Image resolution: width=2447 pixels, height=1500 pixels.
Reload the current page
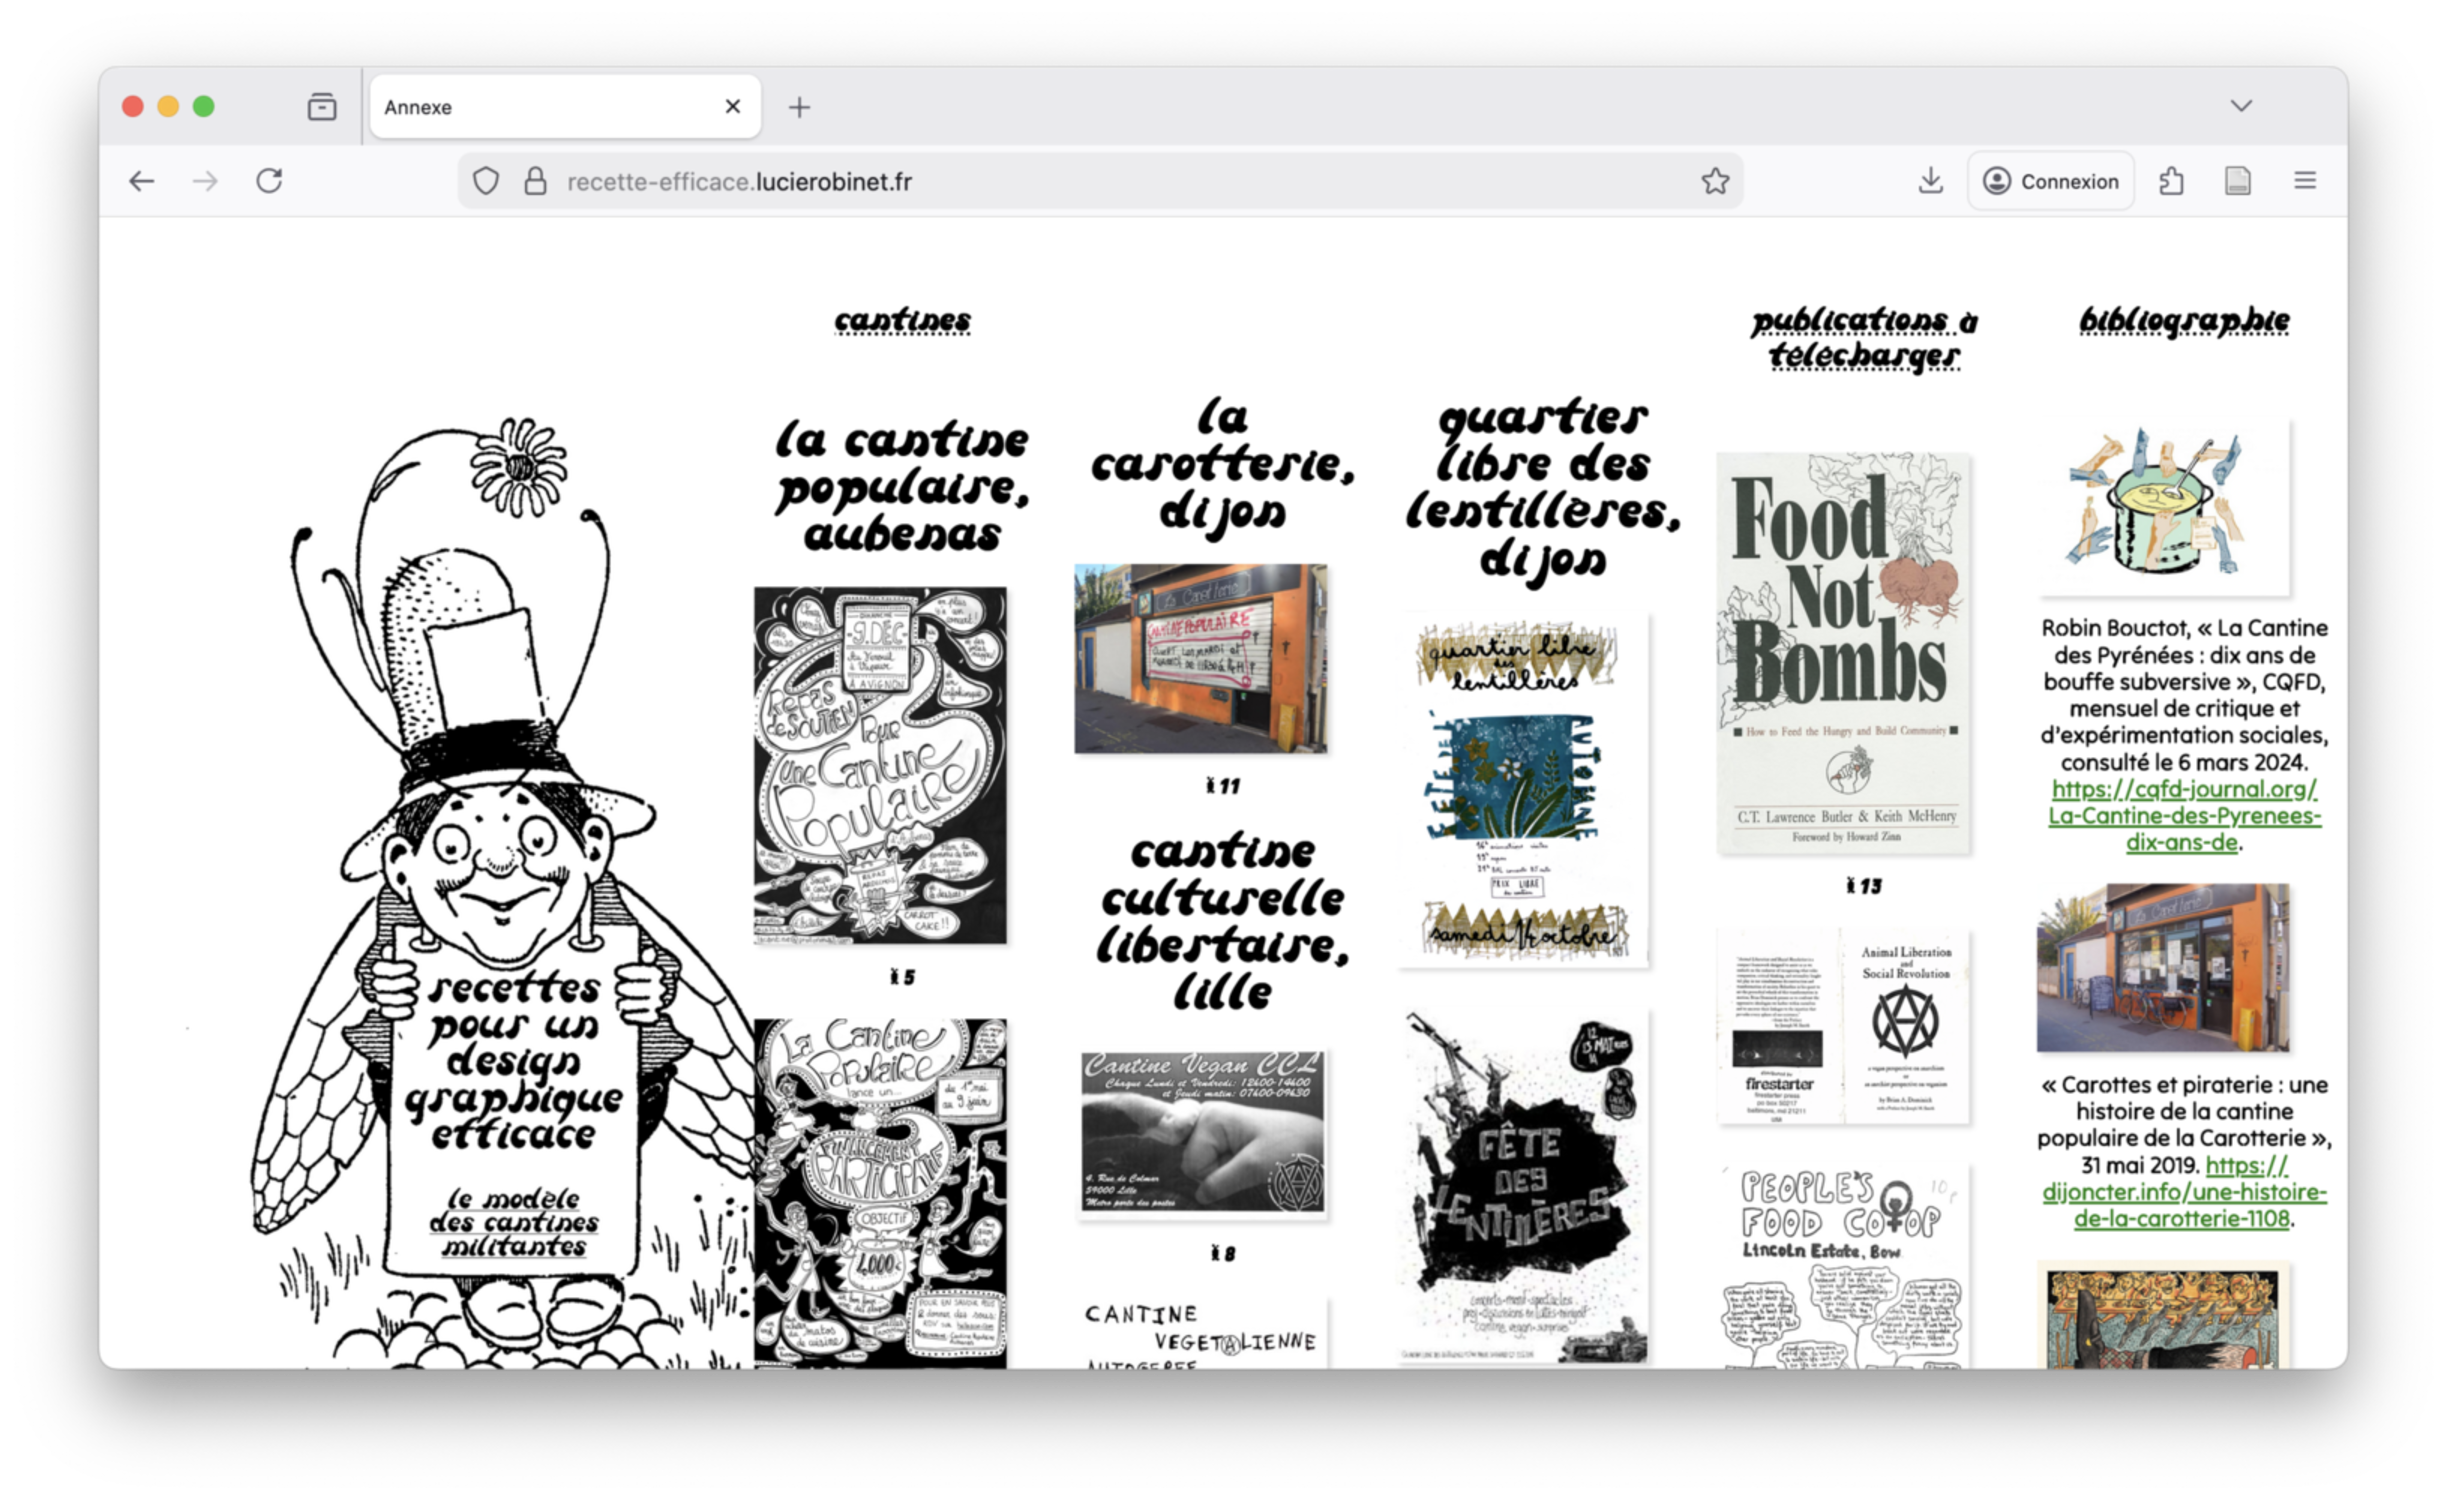(x=269, y=181)
